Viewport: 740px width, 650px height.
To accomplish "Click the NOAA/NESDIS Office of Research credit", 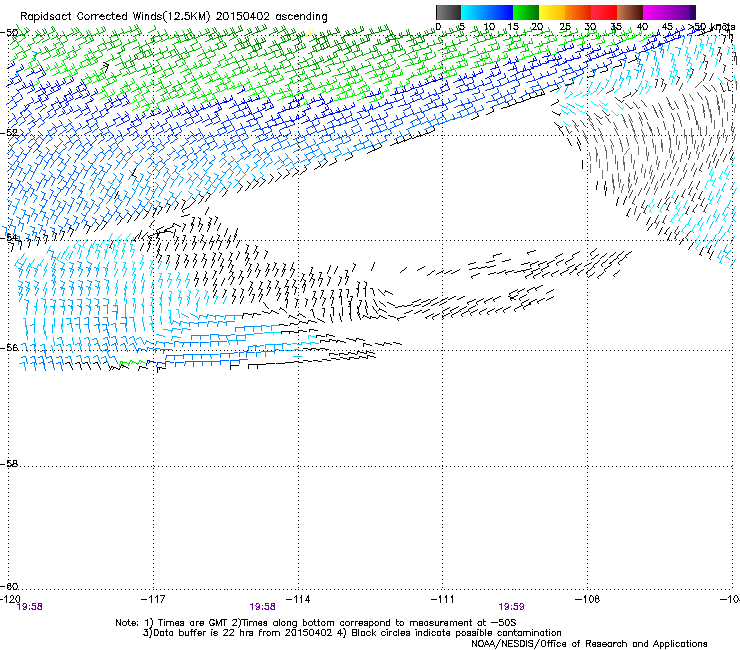I will tap(589, 644).
